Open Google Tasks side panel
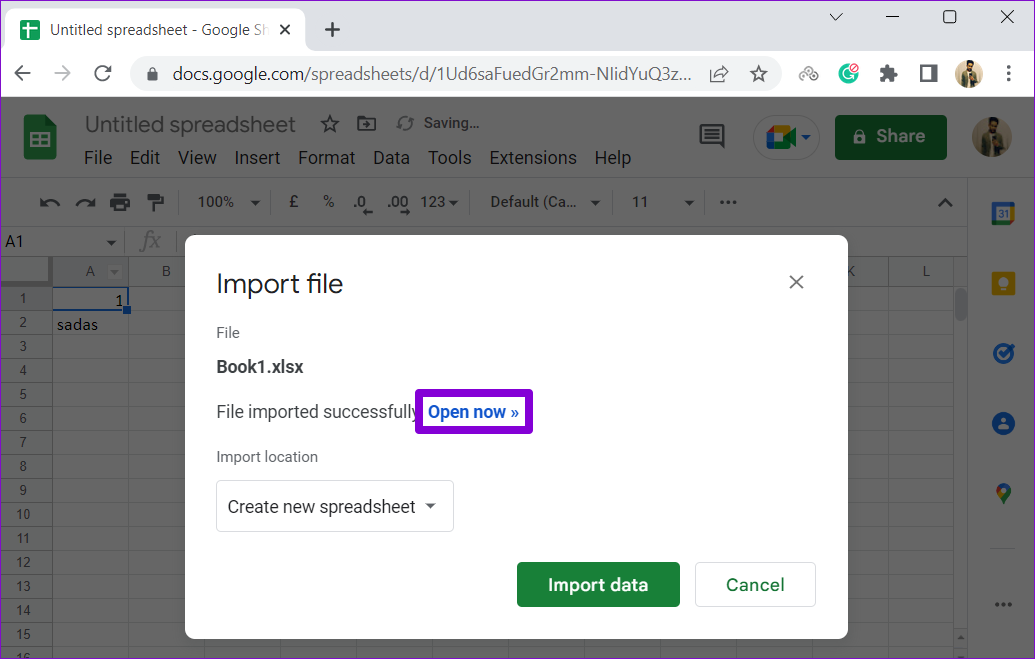Image resolution: width=1035 pixels, height=659 pixels. [1003, 353]
